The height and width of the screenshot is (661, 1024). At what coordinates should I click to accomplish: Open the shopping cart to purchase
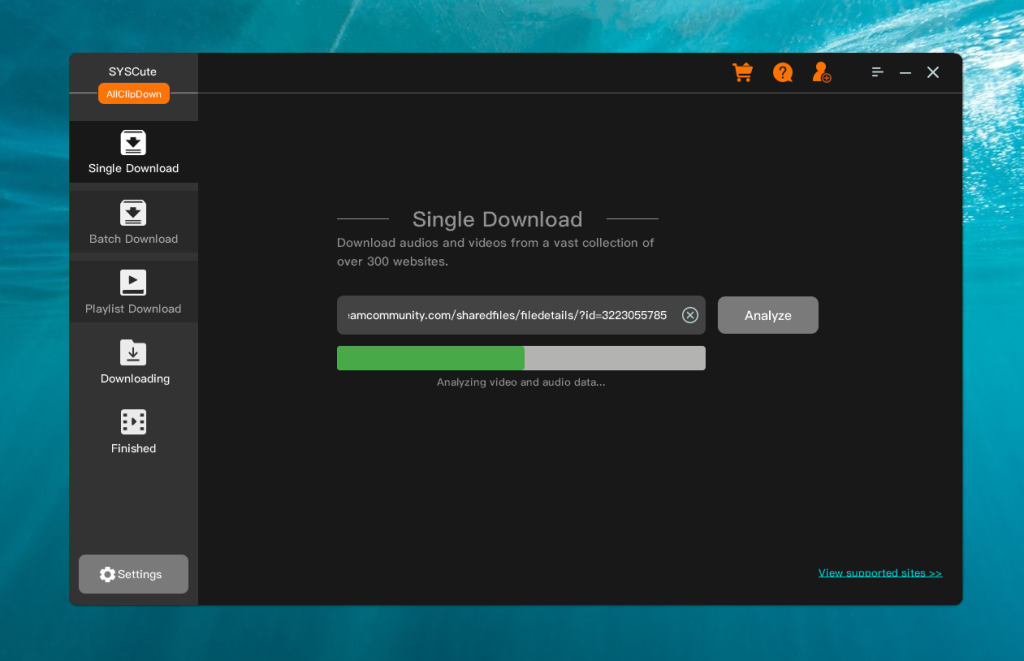coord(742,72)
